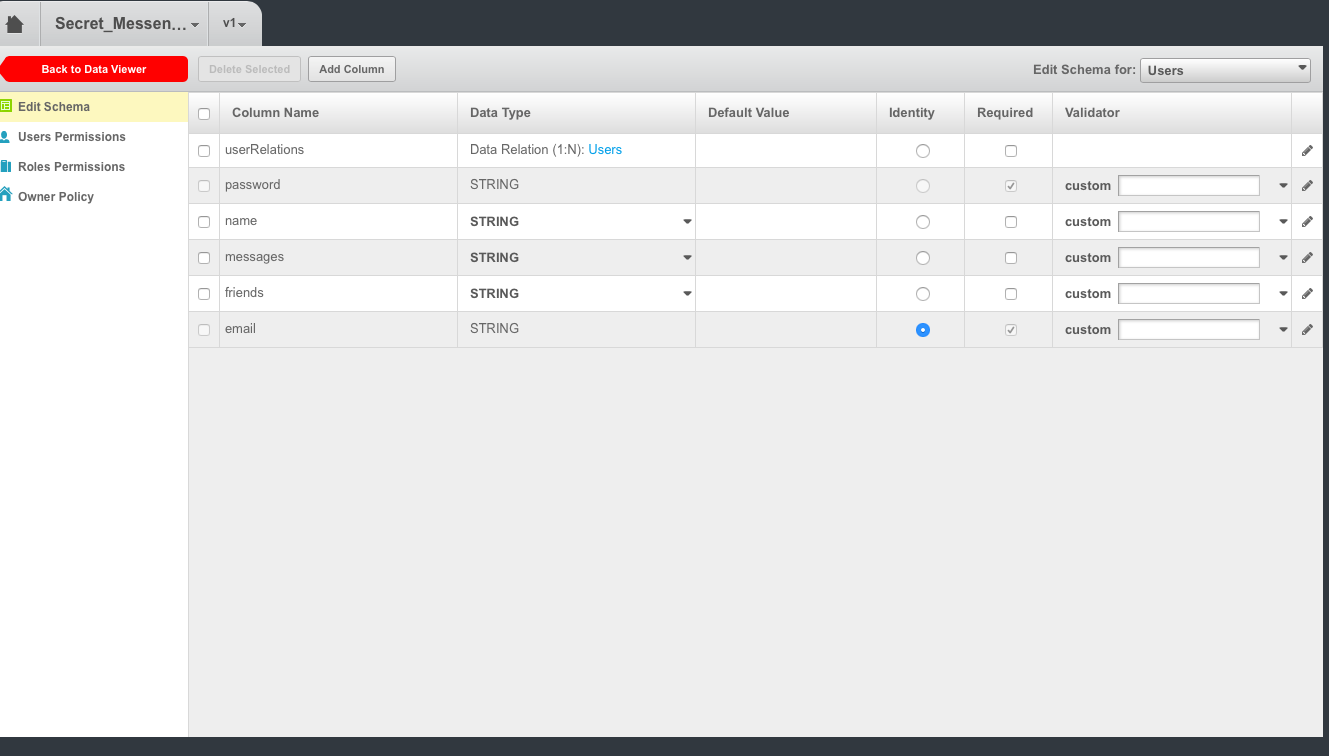Click the messages custom validator field
Image resolution: width=1329 pixels, height=756 pixels.
click(x=1189, y=258)
